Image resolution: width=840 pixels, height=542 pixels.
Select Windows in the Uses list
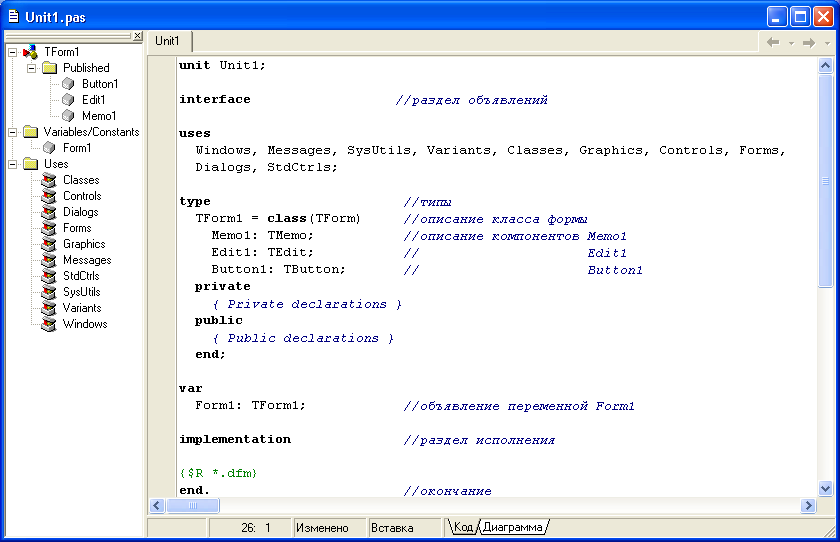[x=85, y=324]
